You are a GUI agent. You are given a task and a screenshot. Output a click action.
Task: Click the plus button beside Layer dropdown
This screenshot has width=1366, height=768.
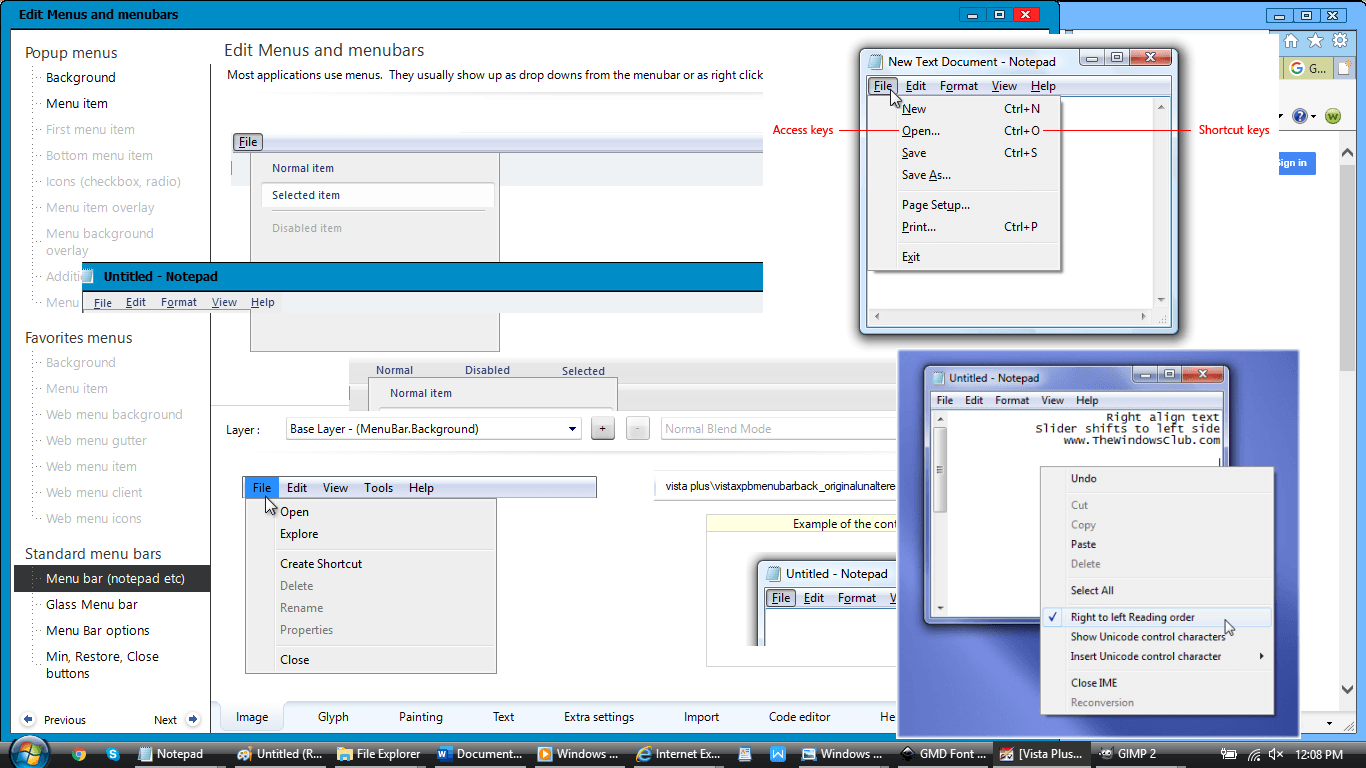(603, 429)
